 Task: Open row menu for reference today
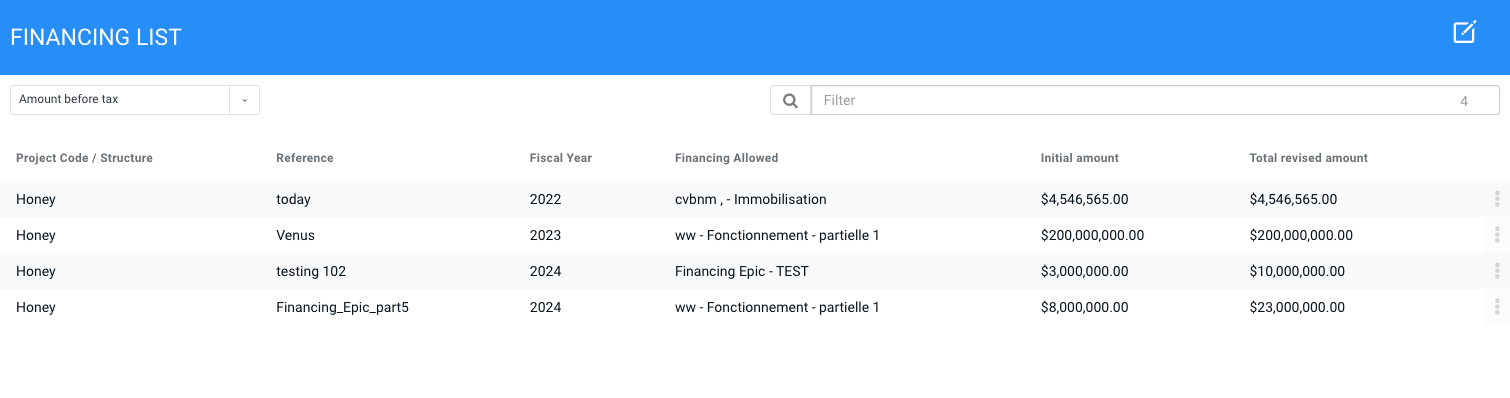point(1497,199)
